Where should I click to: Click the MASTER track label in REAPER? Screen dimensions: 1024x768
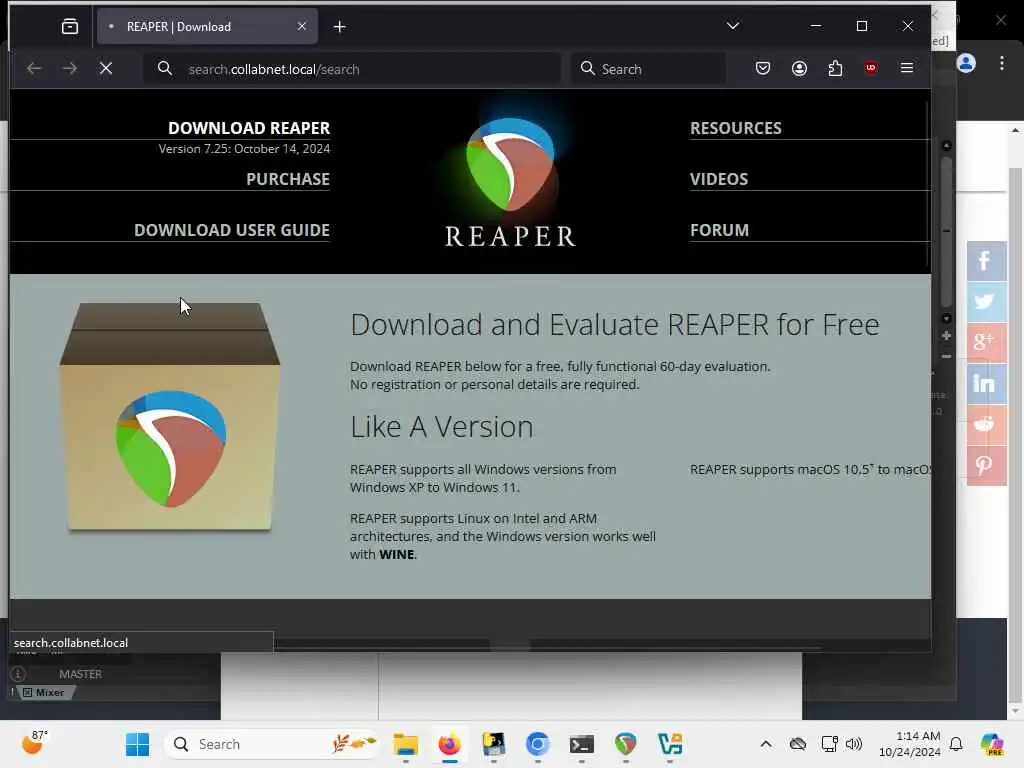coord(80,674)
